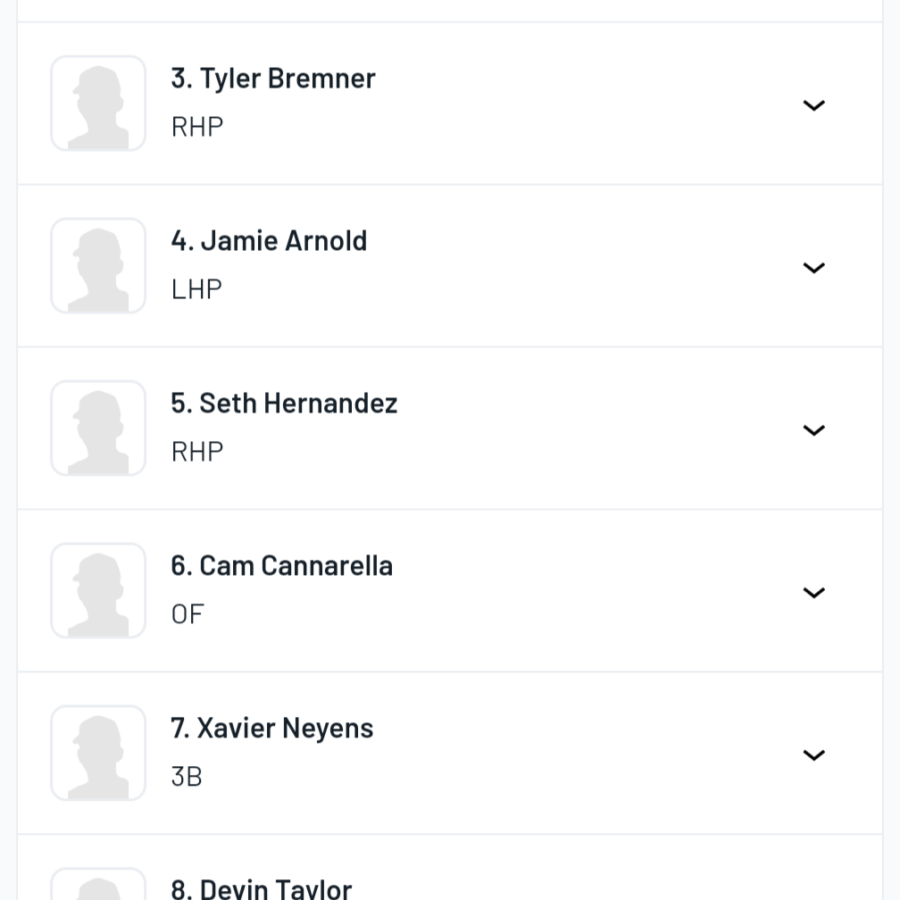Expand Xavier Neyens' details chevron
The width and height of the screenshot is (900, 900).
coord(813,755)
